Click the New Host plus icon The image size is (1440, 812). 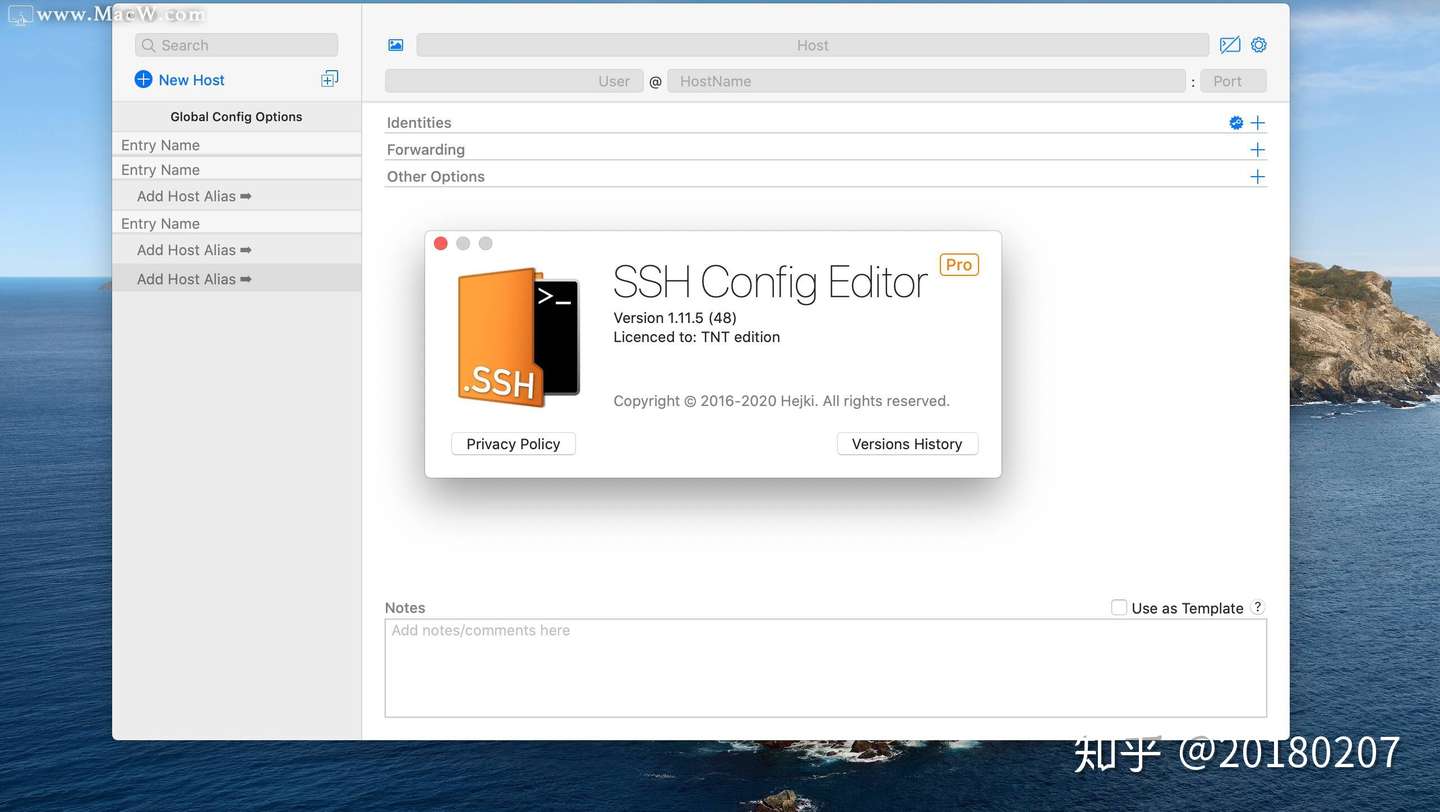click(143, 79)
